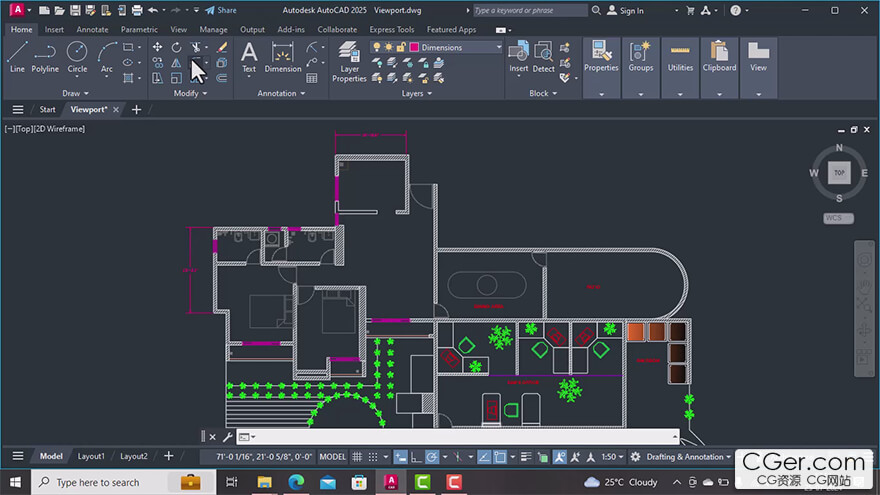Open the annotation scale 1:50 dropdown
The height and width of the screenshot is (495, 880).
click(x=612, y=457)
